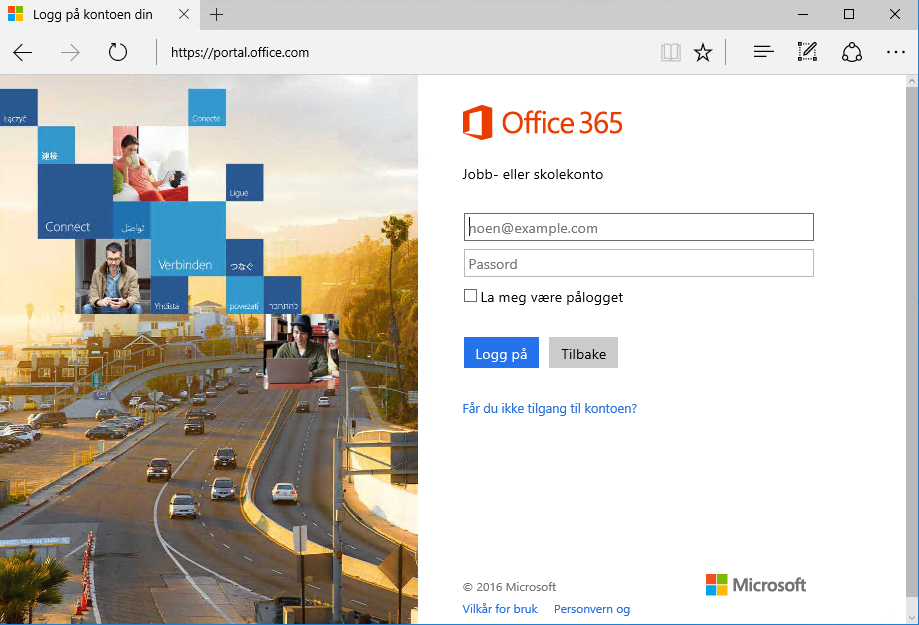The image size is (919, 625).
Task: Close the 'Logg på kontoen din' tab
Action: click(184, 14)
